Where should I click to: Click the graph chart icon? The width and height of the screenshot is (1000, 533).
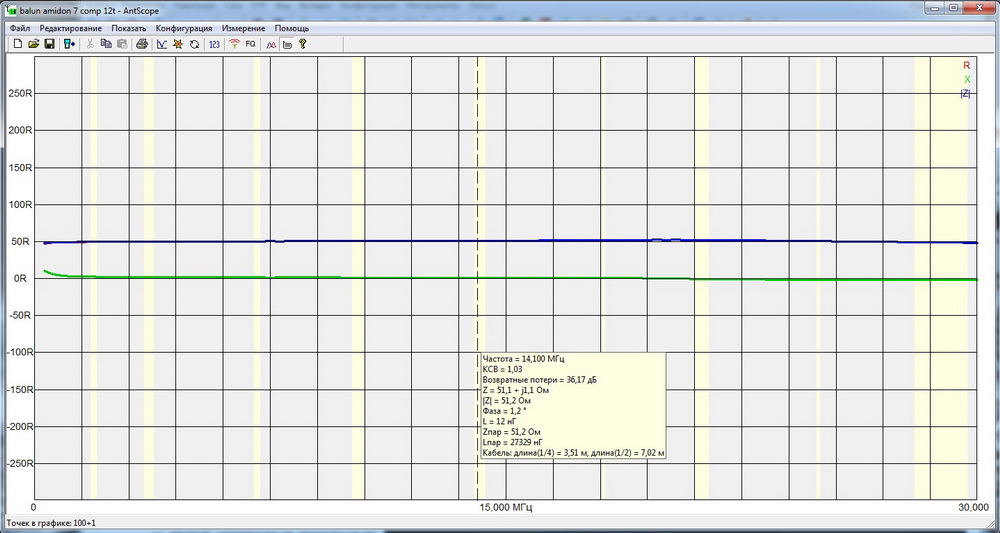161,44
